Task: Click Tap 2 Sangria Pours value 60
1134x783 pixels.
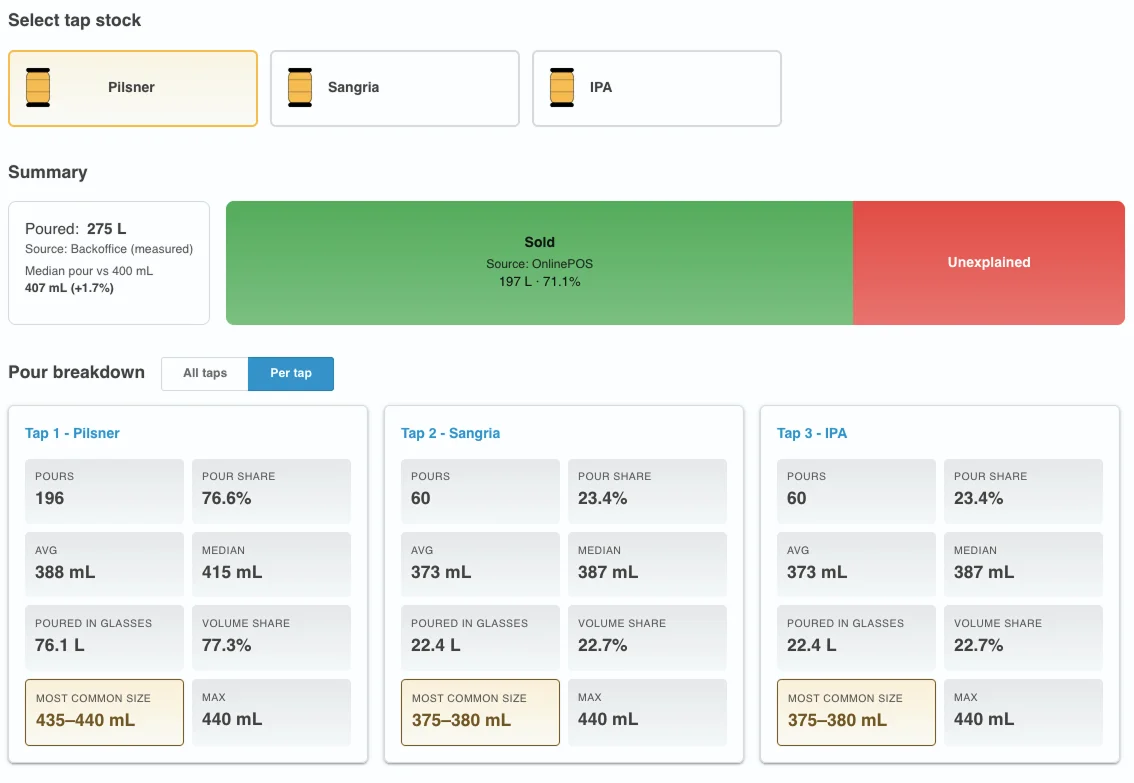Action: coord(480,491)
